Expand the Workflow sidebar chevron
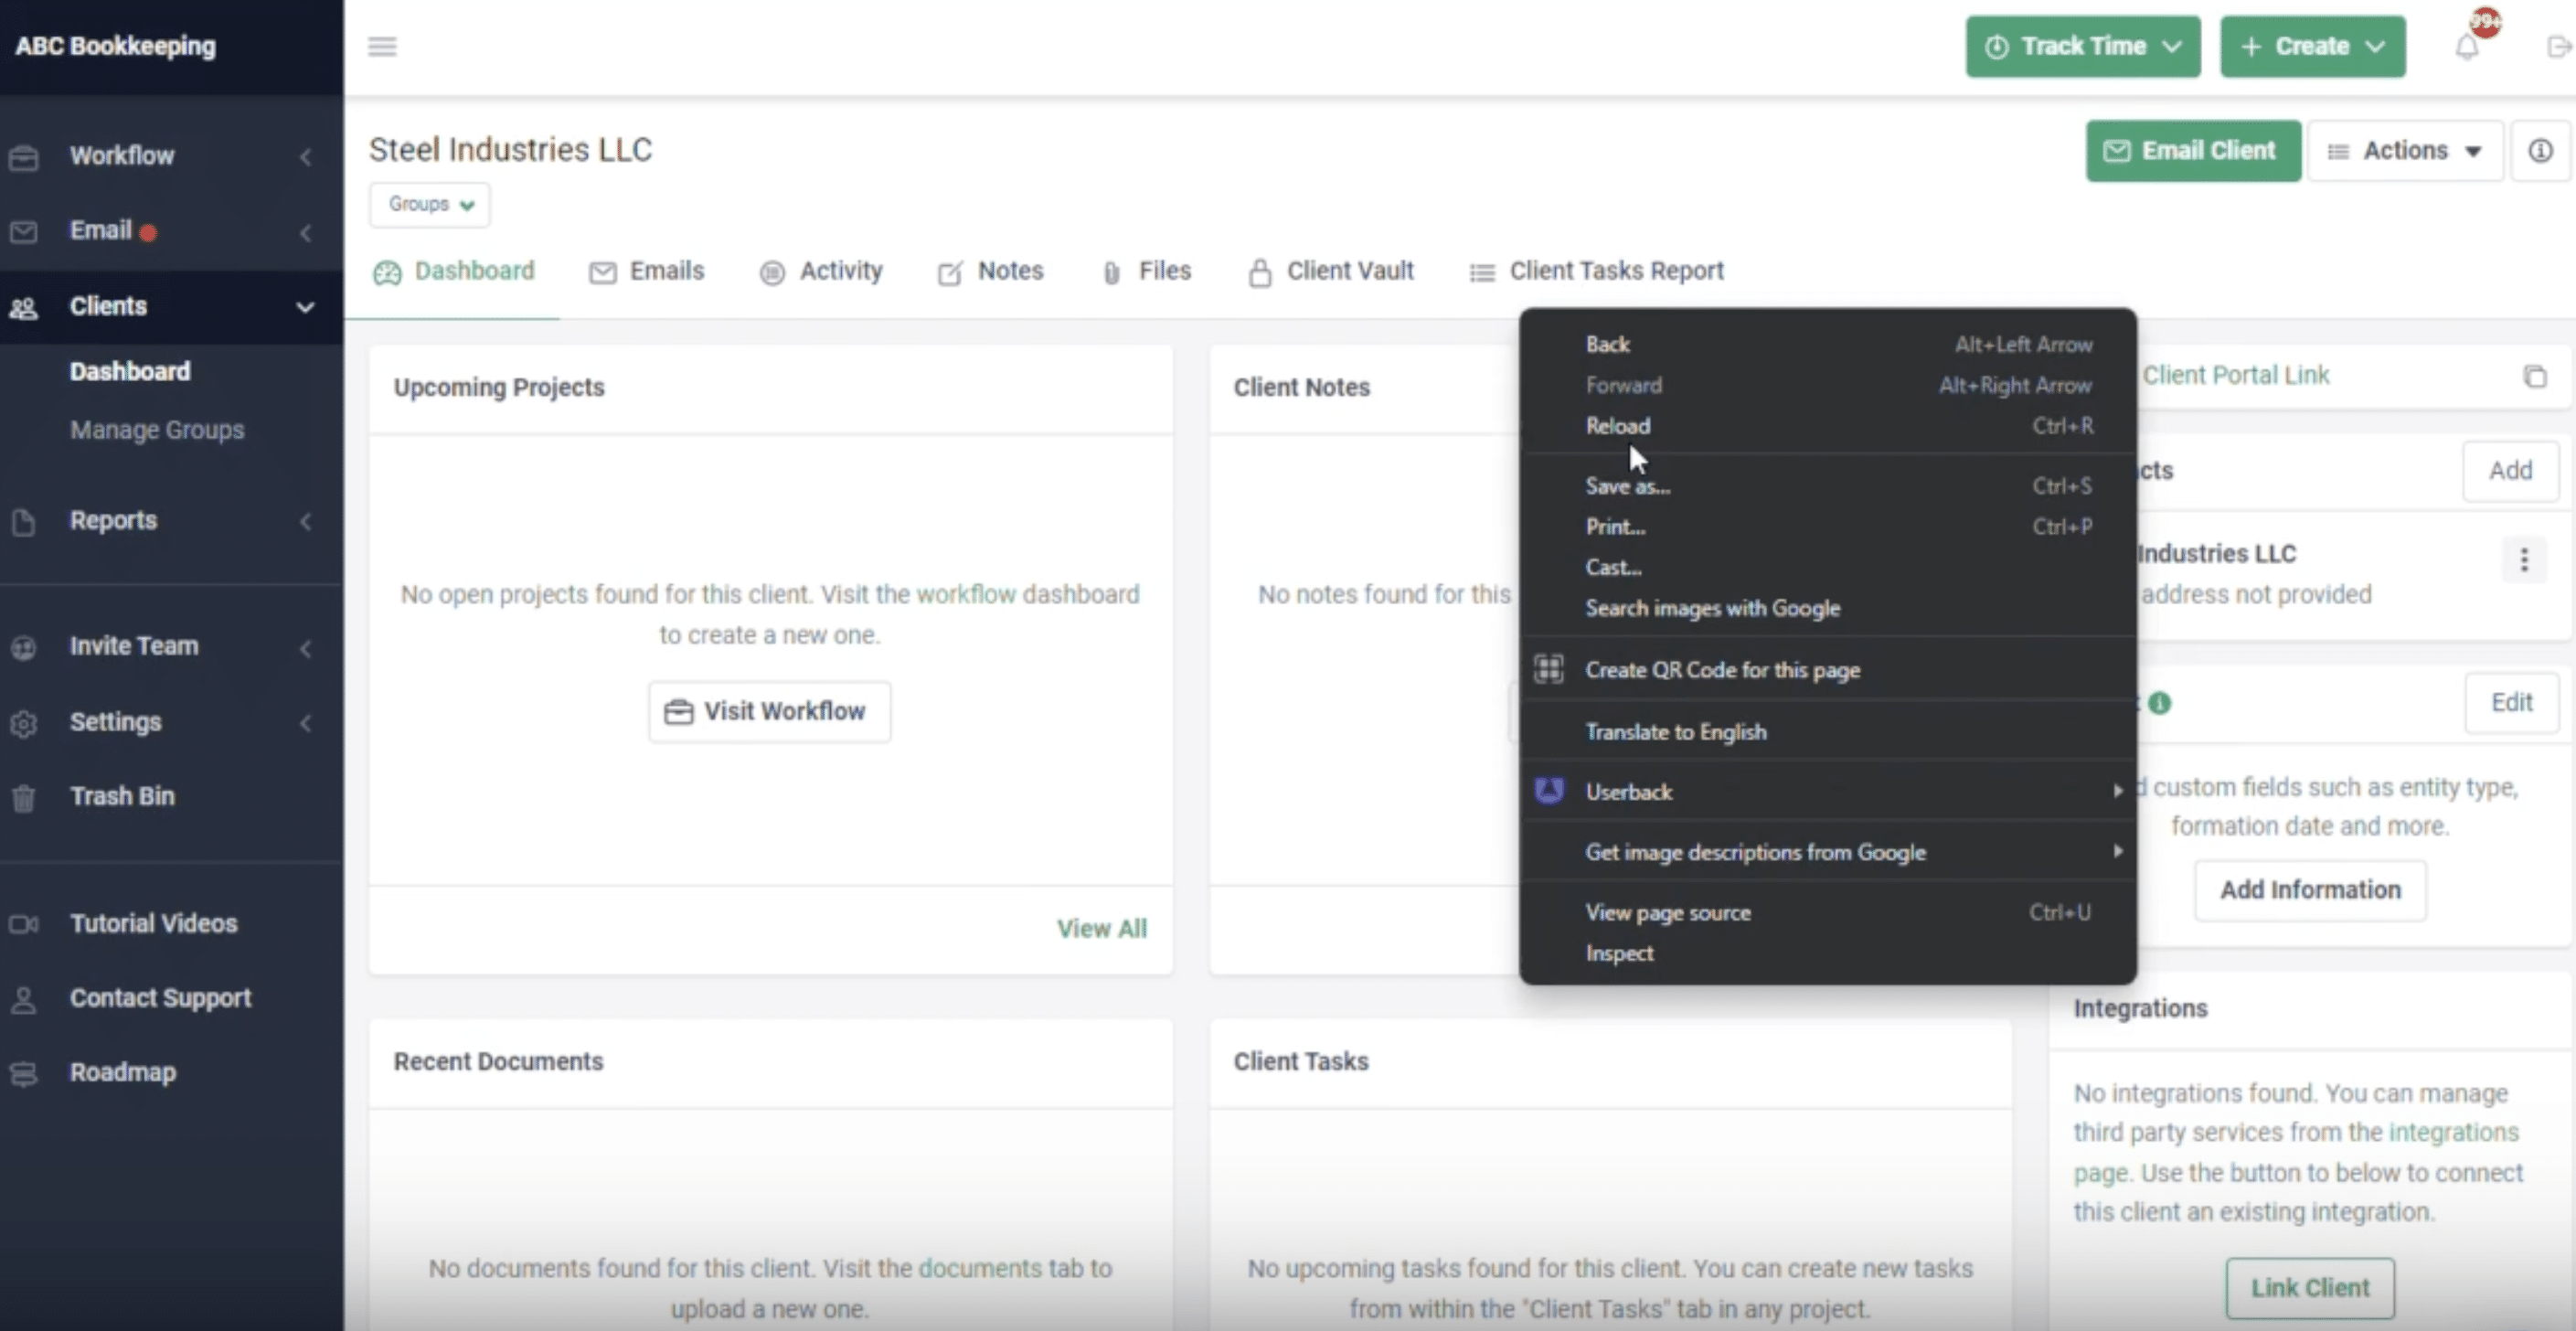This screenshot has height=1331, width=2576. [x=306, y=157]
